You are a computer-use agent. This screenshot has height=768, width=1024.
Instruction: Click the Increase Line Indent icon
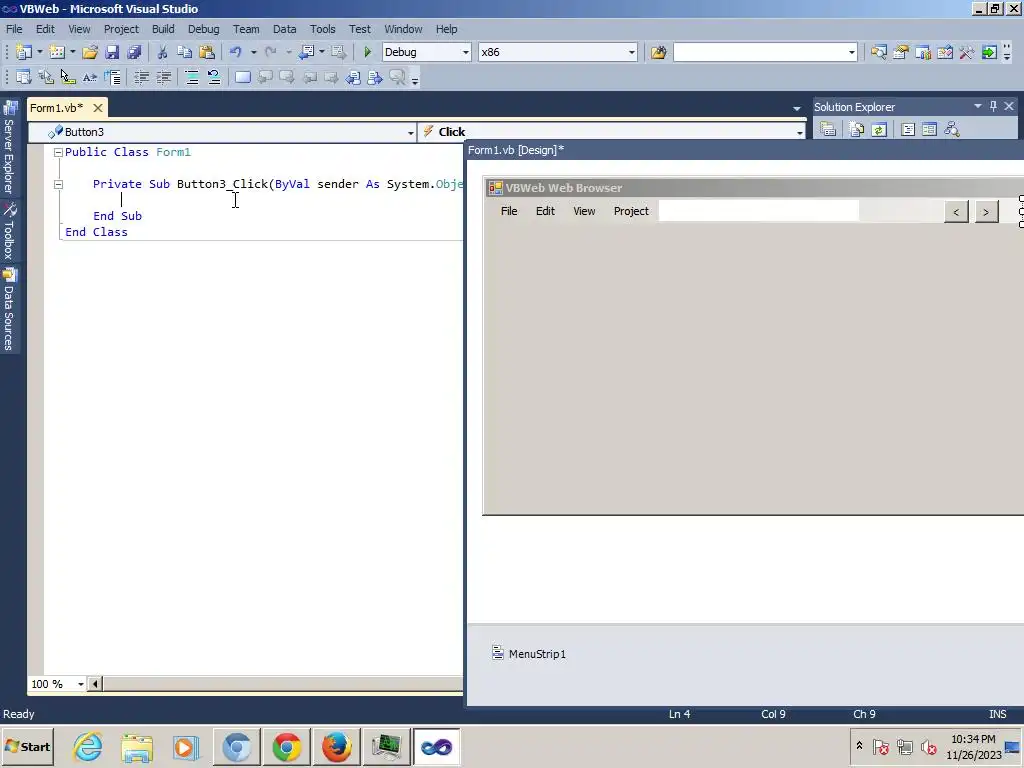tap(163, 78)
